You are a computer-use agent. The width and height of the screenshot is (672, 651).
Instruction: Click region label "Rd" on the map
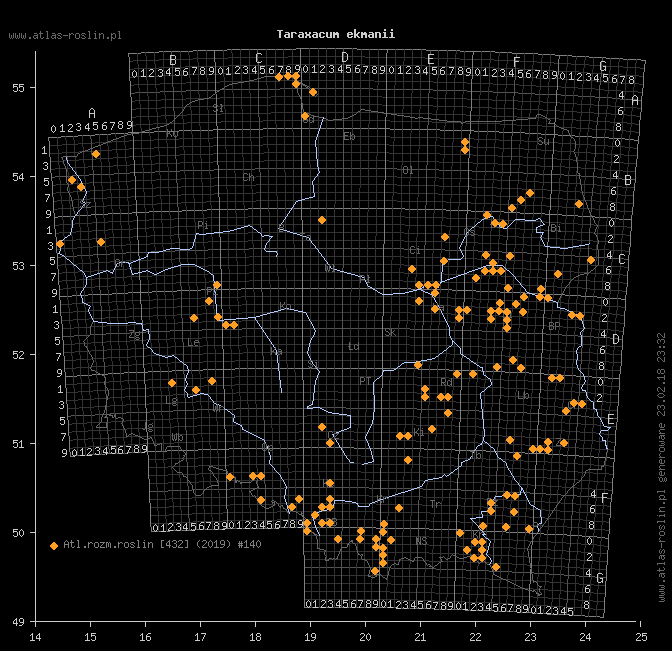pos(447,382)
